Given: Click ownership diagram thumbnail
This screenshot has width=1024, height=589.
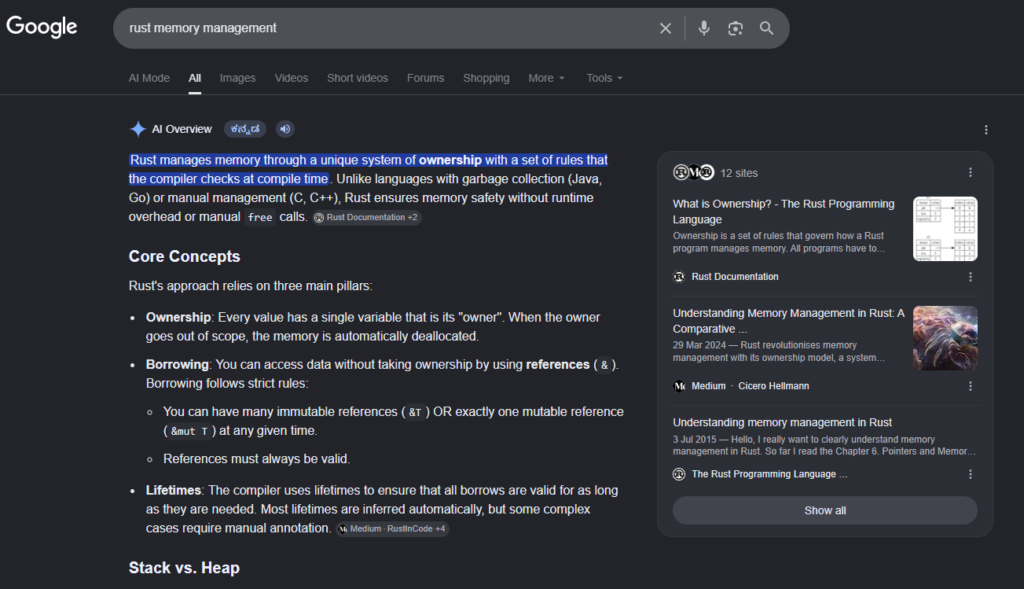Looking at the screenshot, I should 945,229.
